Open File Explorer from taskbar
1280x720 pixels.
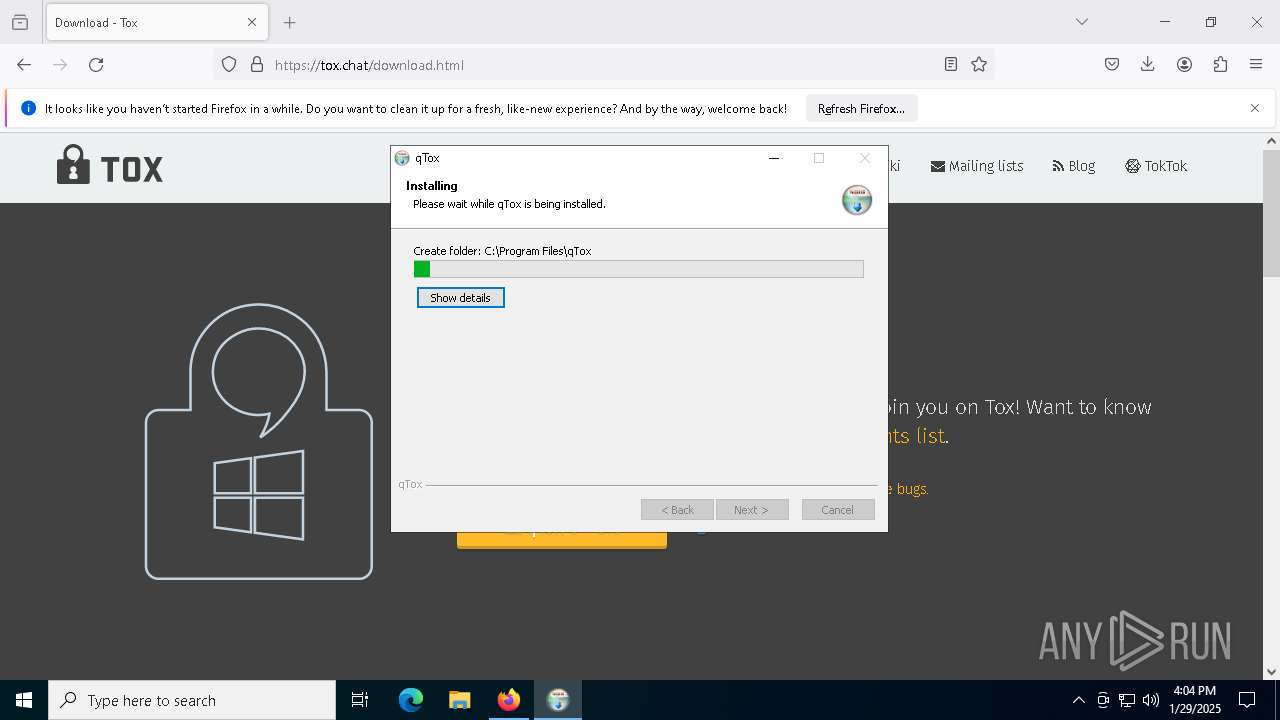[x=459, y=700]
